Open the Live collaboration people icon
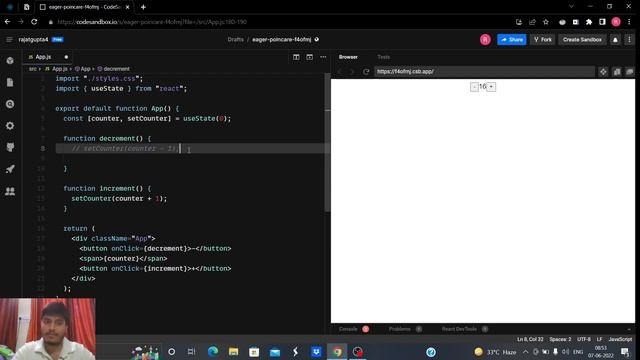The image size is (640, 360). pos(10,191)
